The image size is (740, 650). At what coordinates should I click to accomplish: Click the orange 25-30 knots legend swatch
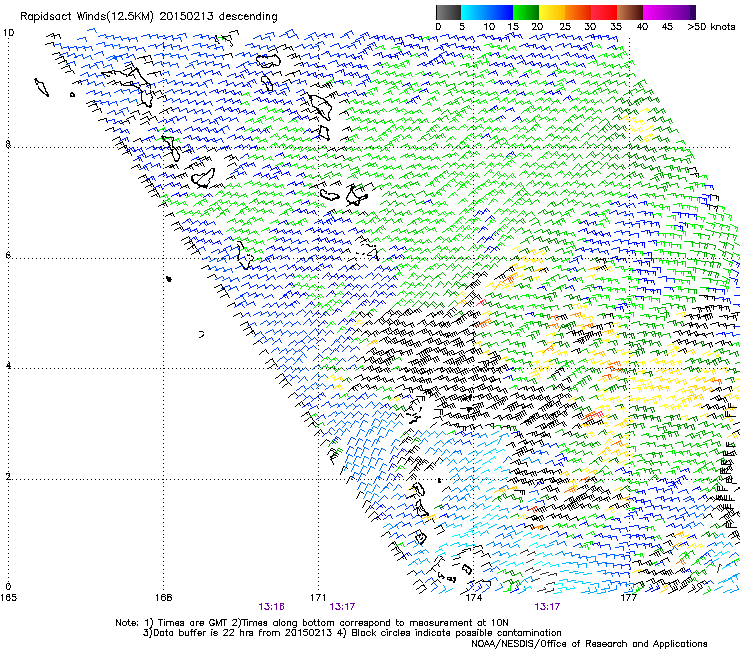click(578, 12)
